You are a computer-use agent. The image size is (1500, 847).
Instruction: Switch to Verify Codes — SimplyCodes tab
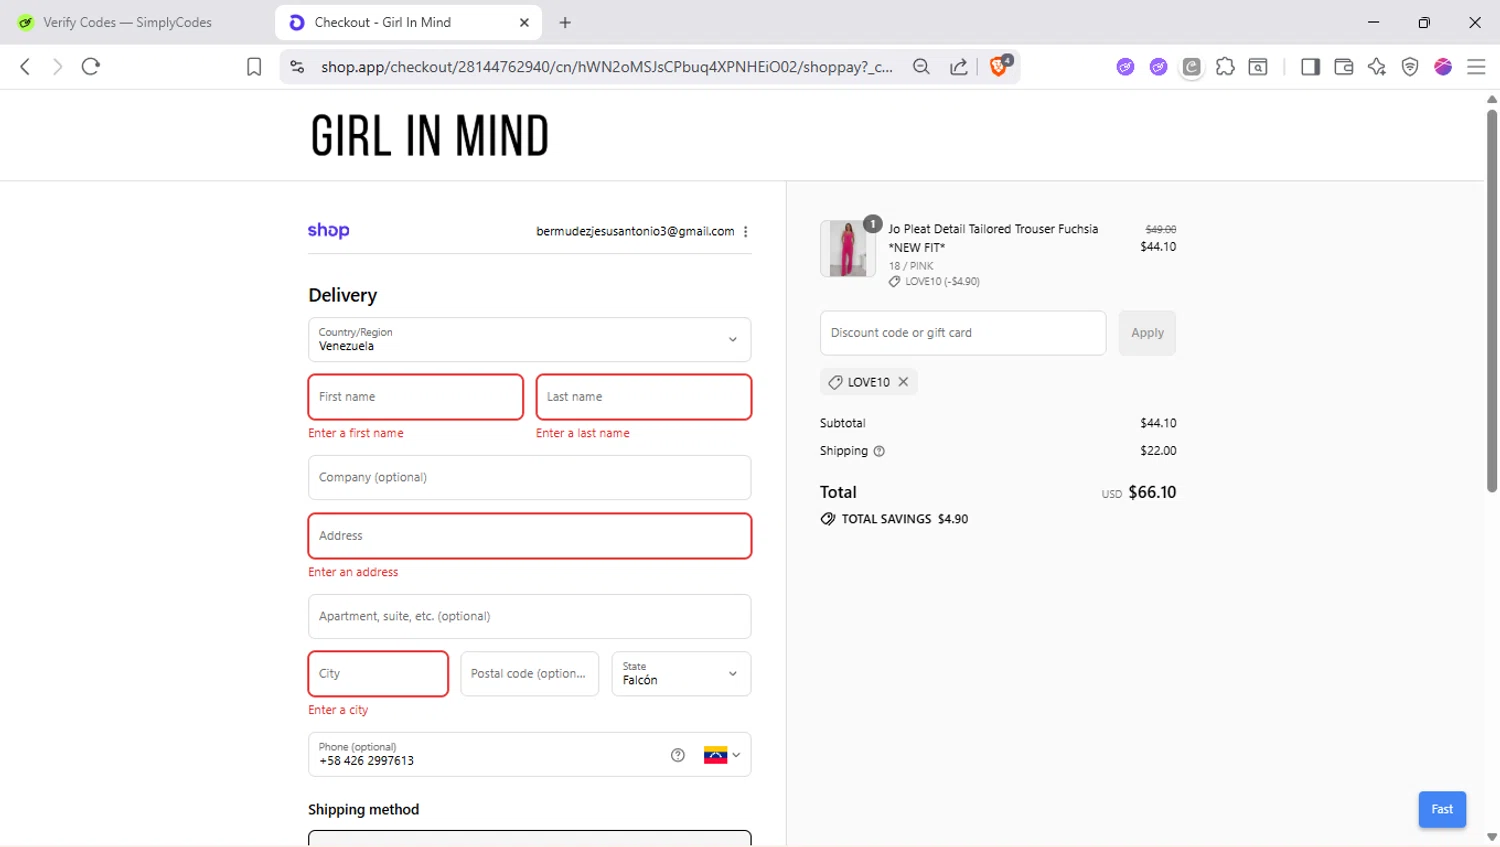coord(127,22)
